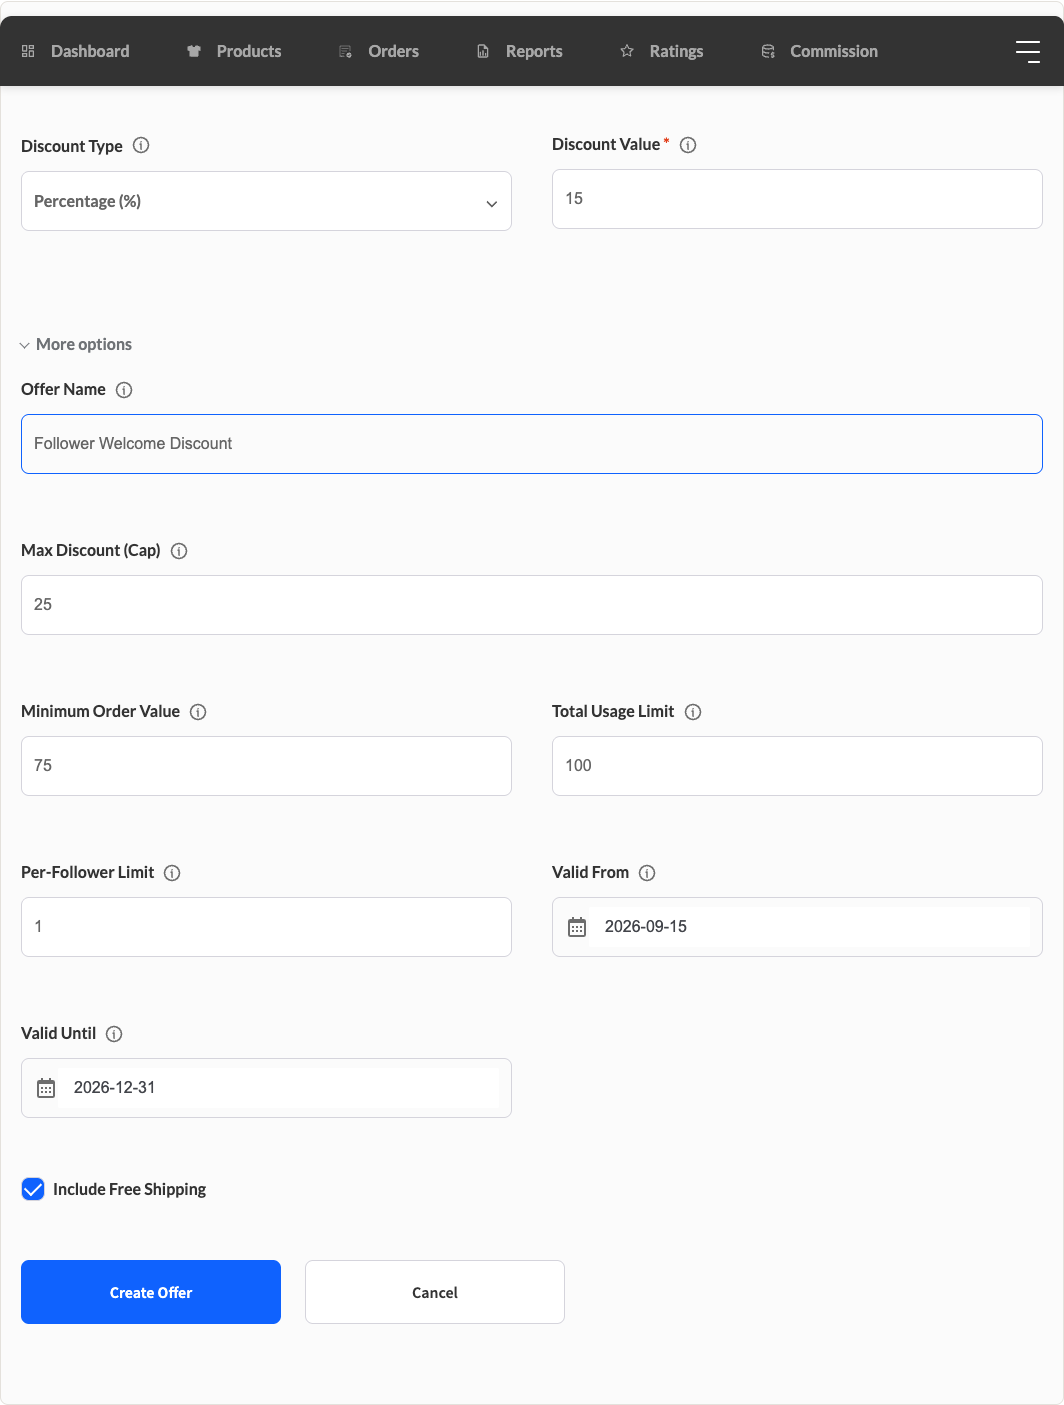Viewport: 1064px width, 1405px height.
Task: Open the Products menu item
Action: click(234, 51)
